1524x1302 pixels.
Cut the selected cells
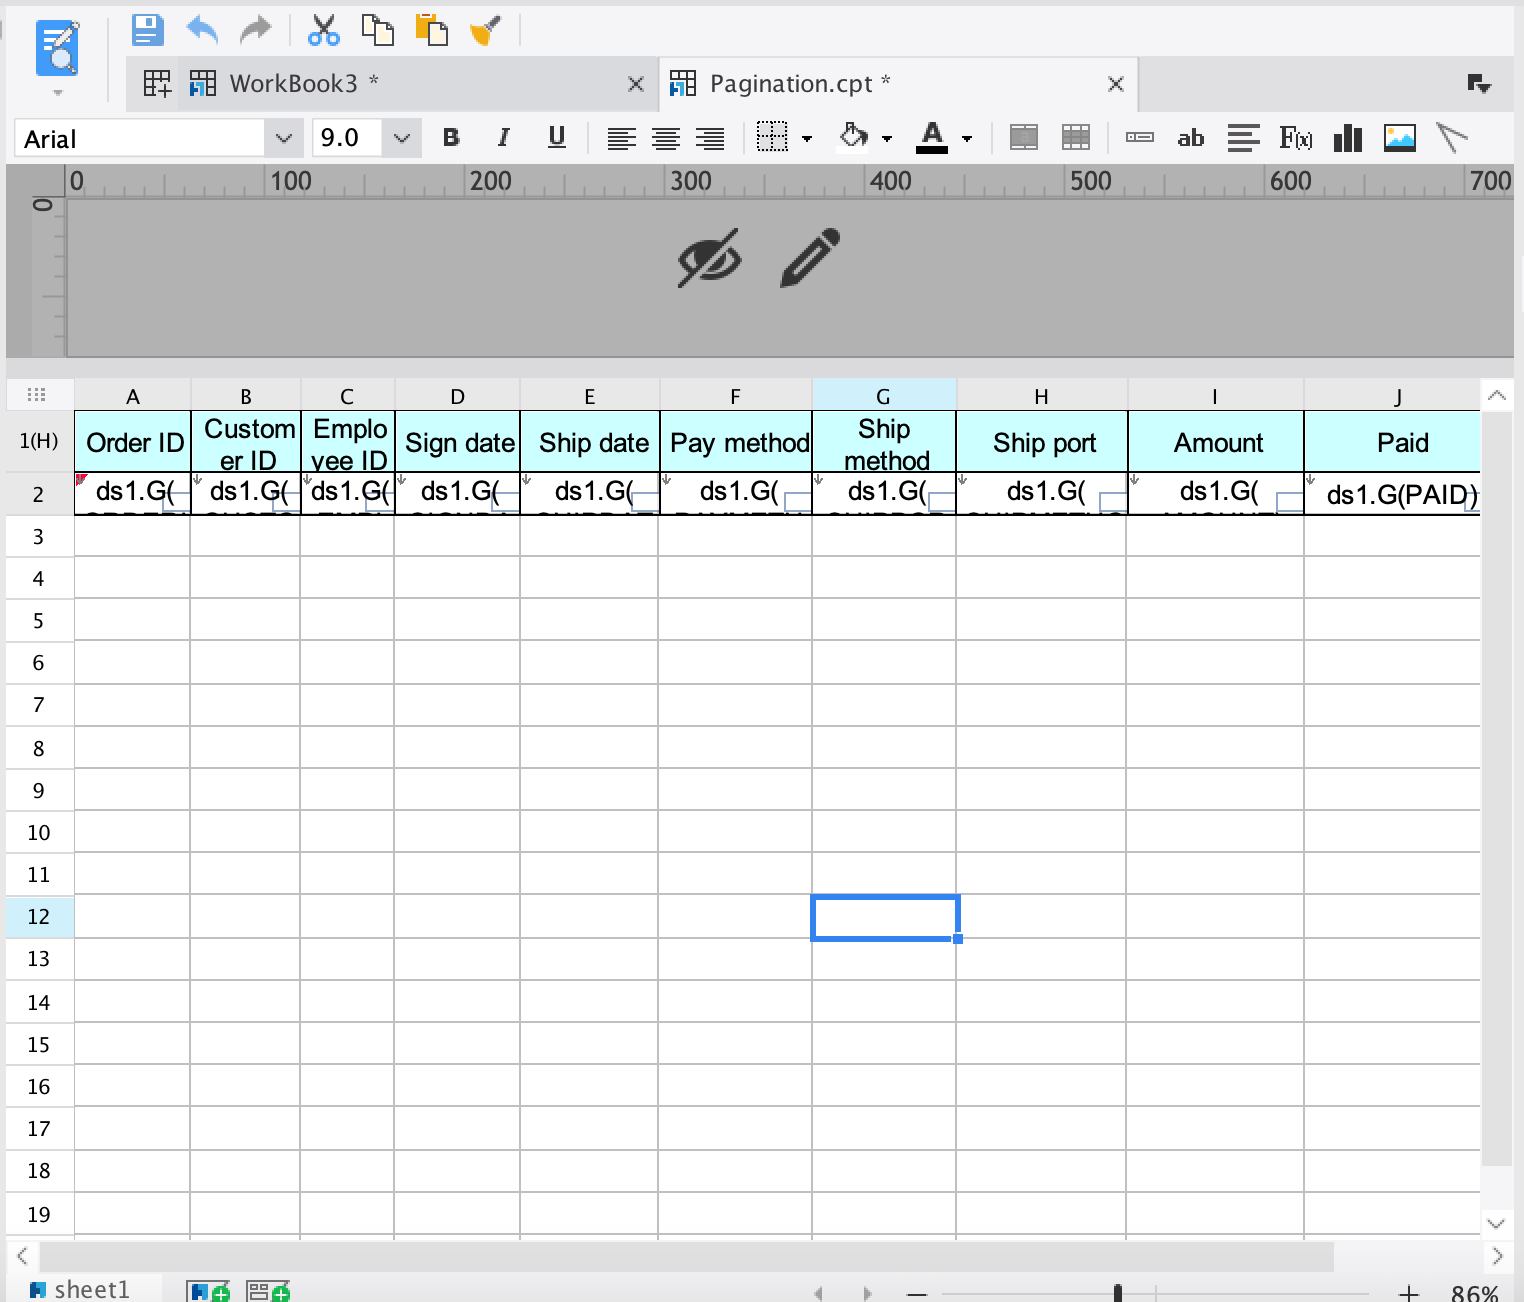pos(324,30)
